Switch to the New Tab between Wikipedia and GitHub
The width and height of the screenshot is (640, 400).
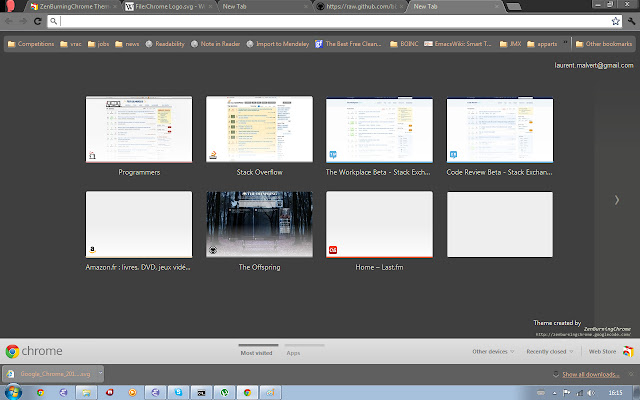point(262,7)
